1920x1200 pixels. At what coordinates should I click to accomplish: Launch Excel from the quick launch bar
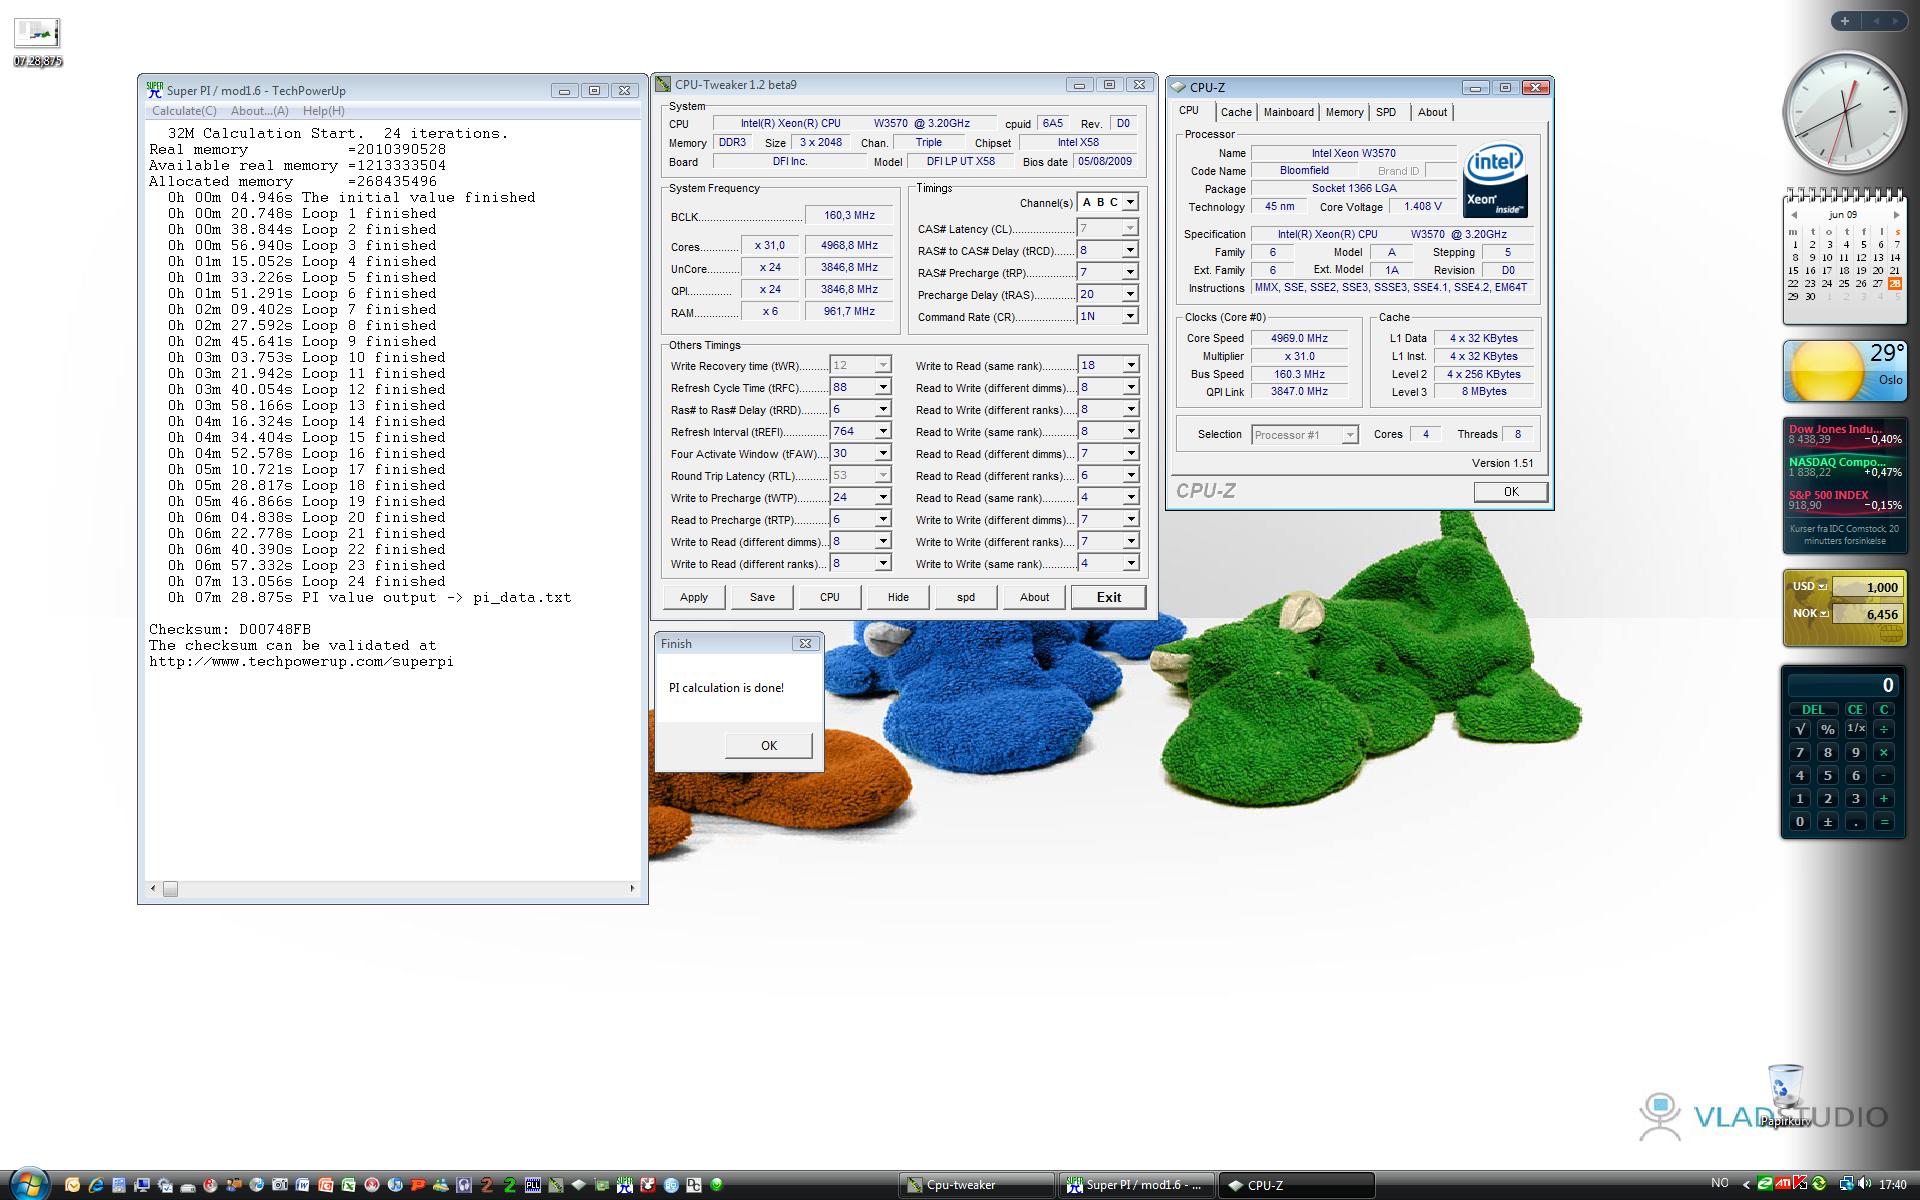[348, 1185]
